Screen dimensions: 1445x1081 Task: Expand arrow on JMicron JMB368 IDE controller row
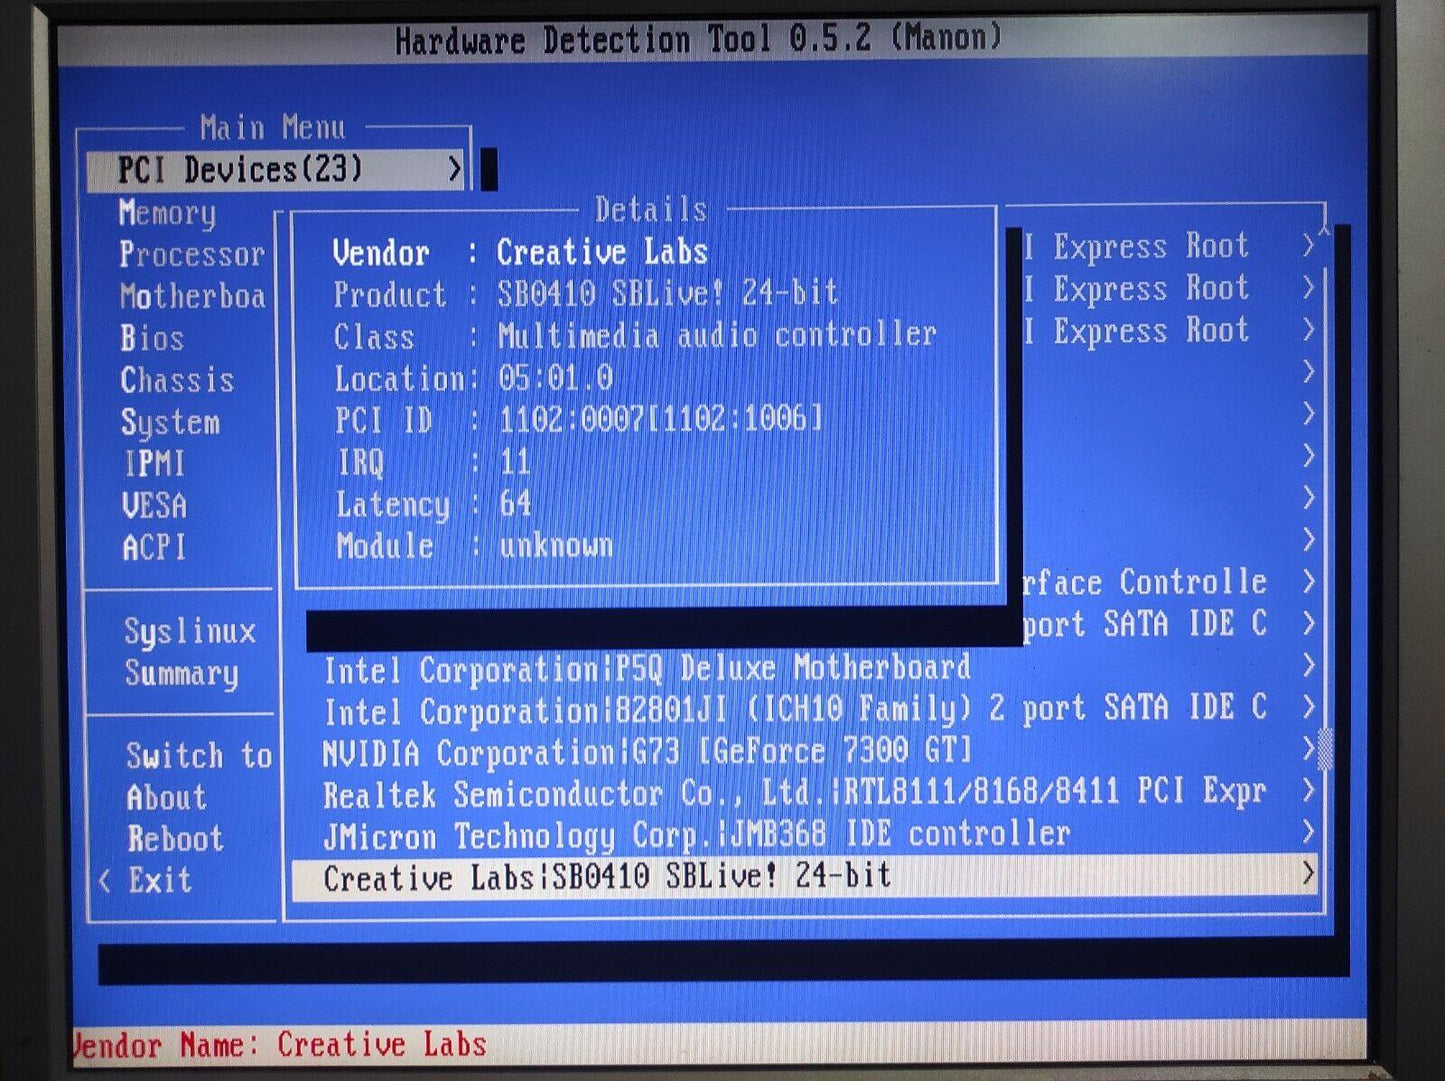click(x=1307, y=832)
